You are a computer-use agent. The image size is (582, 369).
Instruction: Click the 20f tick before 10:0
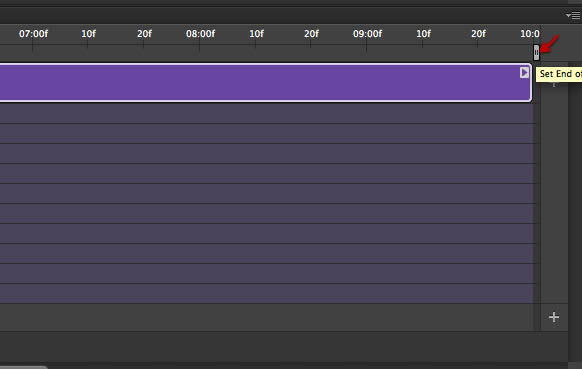click(478, 34)
